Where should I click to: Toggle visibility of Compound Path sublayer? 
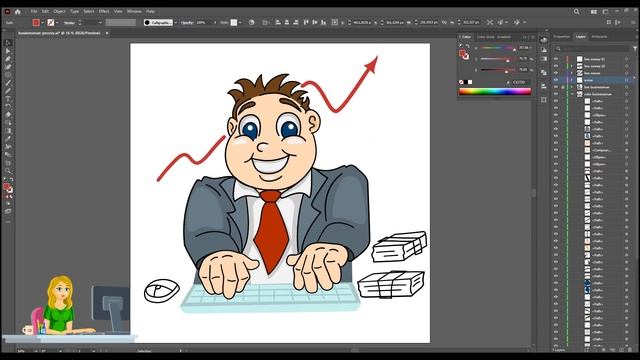pyautogui.click(x=556, y=150)
